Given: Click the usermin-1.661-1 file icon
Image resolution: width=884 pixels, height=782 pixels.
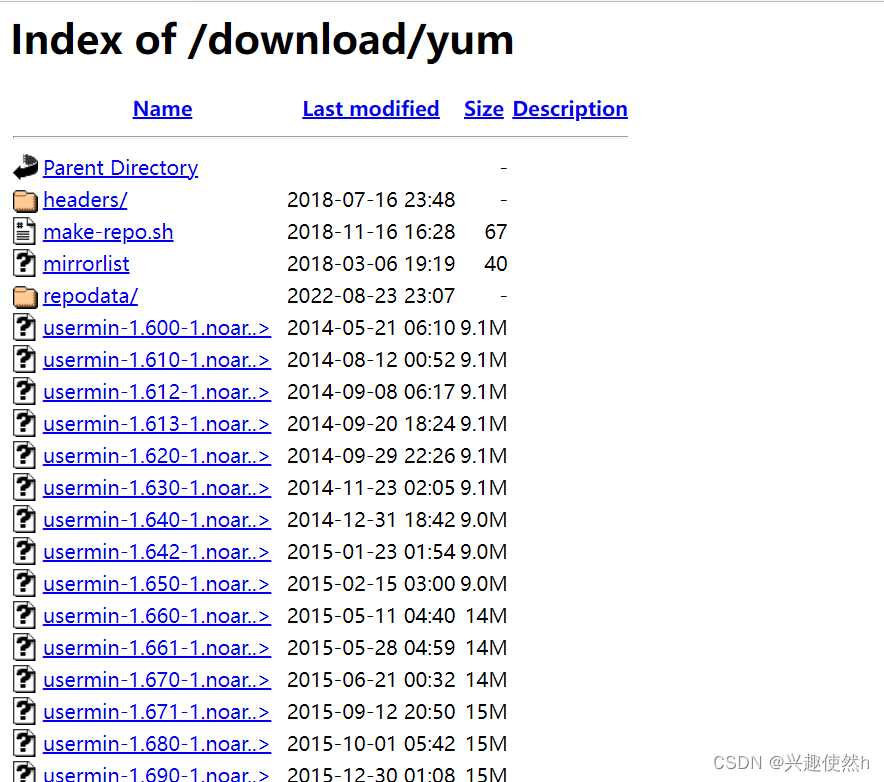Looking at the screenshot, I should coord(24,647).
